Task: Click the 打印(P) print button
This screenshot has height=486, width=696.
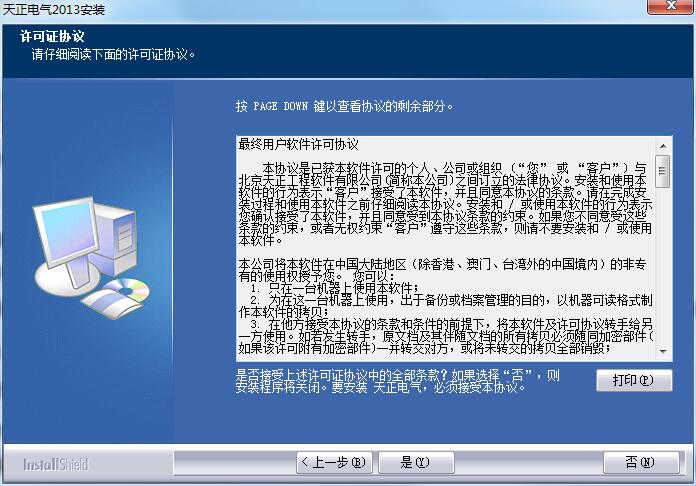Action: (634, 380)
